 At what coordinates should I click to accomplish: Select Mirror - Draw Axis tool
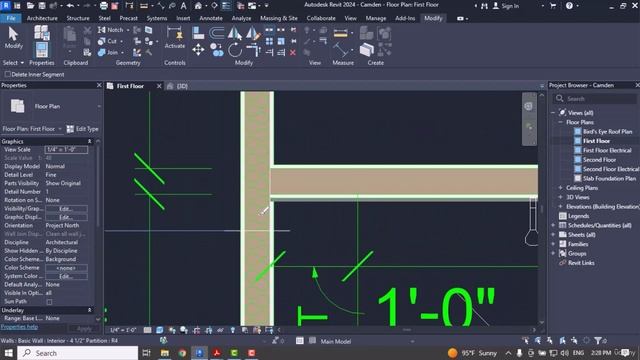pos(252,33)
